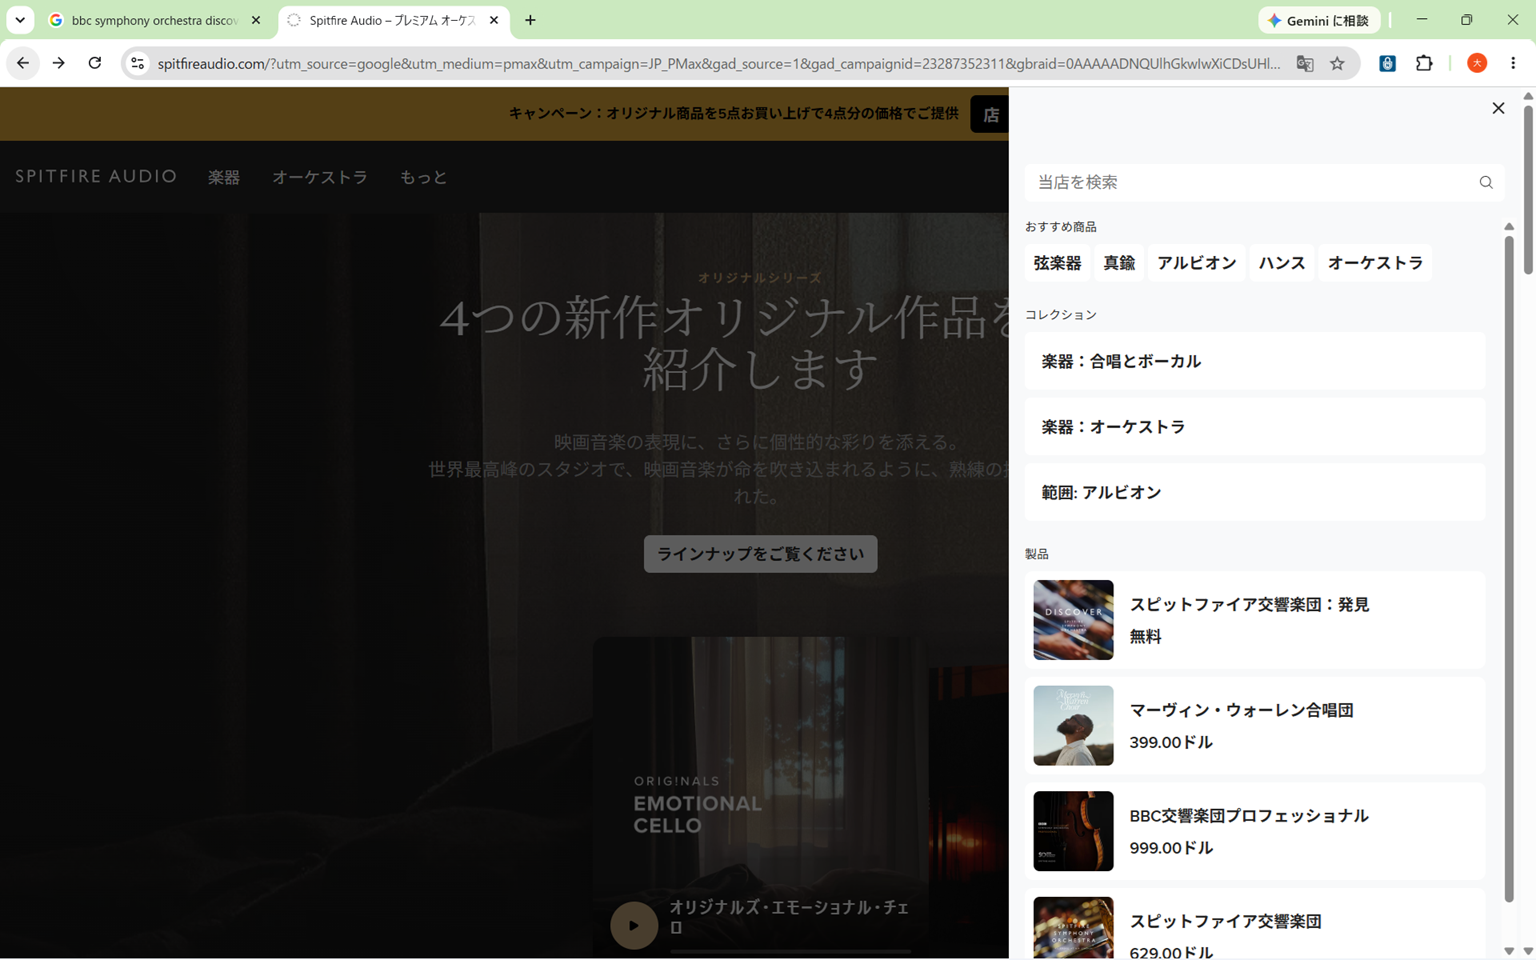Screen dimensions: 1536x960
Task: Open Chrome three-dot menu
Action: tap(1513, 63)
